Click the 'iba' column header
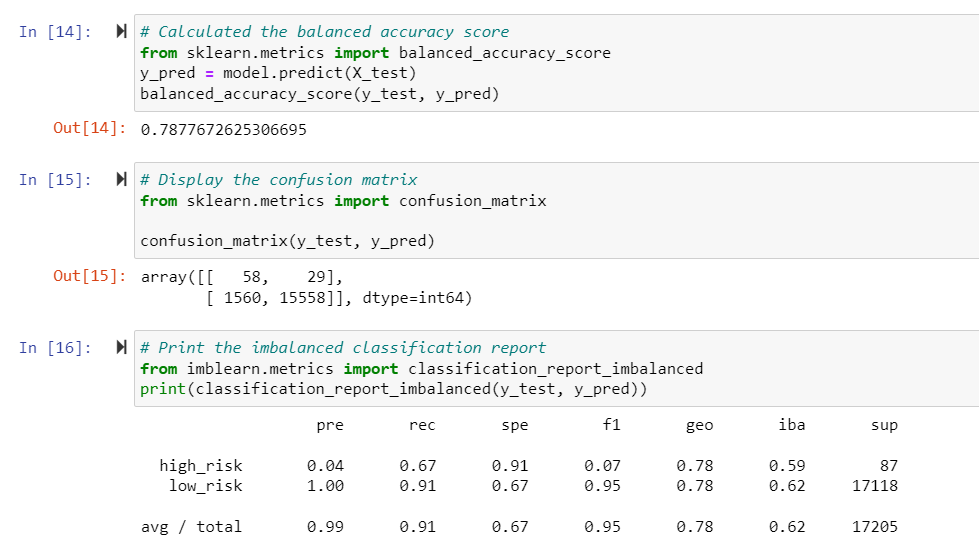The width and height of the screenshot is (979, 559). click(792, 425)
